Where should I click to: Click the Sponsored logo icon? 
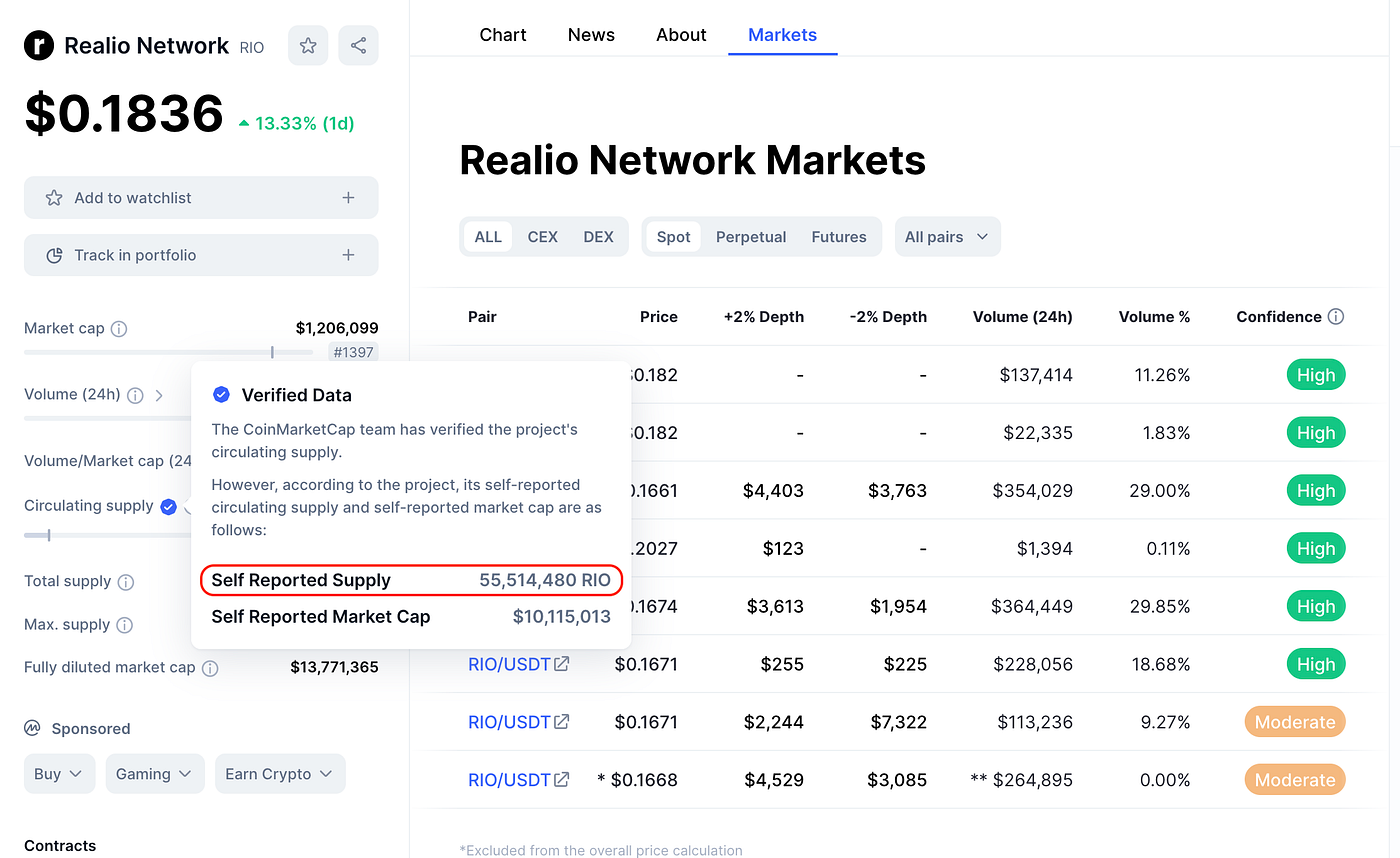[x=32, y=728]
